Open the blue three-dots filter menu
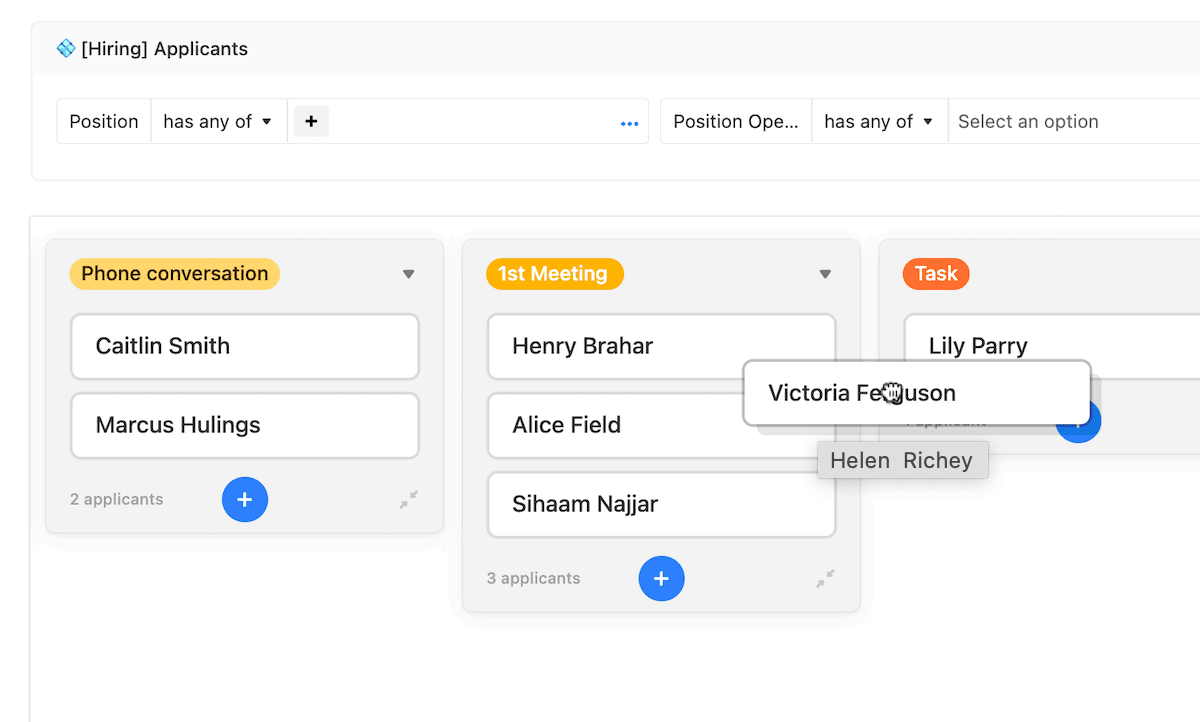Screen dimensions: 1200x722 pos(629,124)
